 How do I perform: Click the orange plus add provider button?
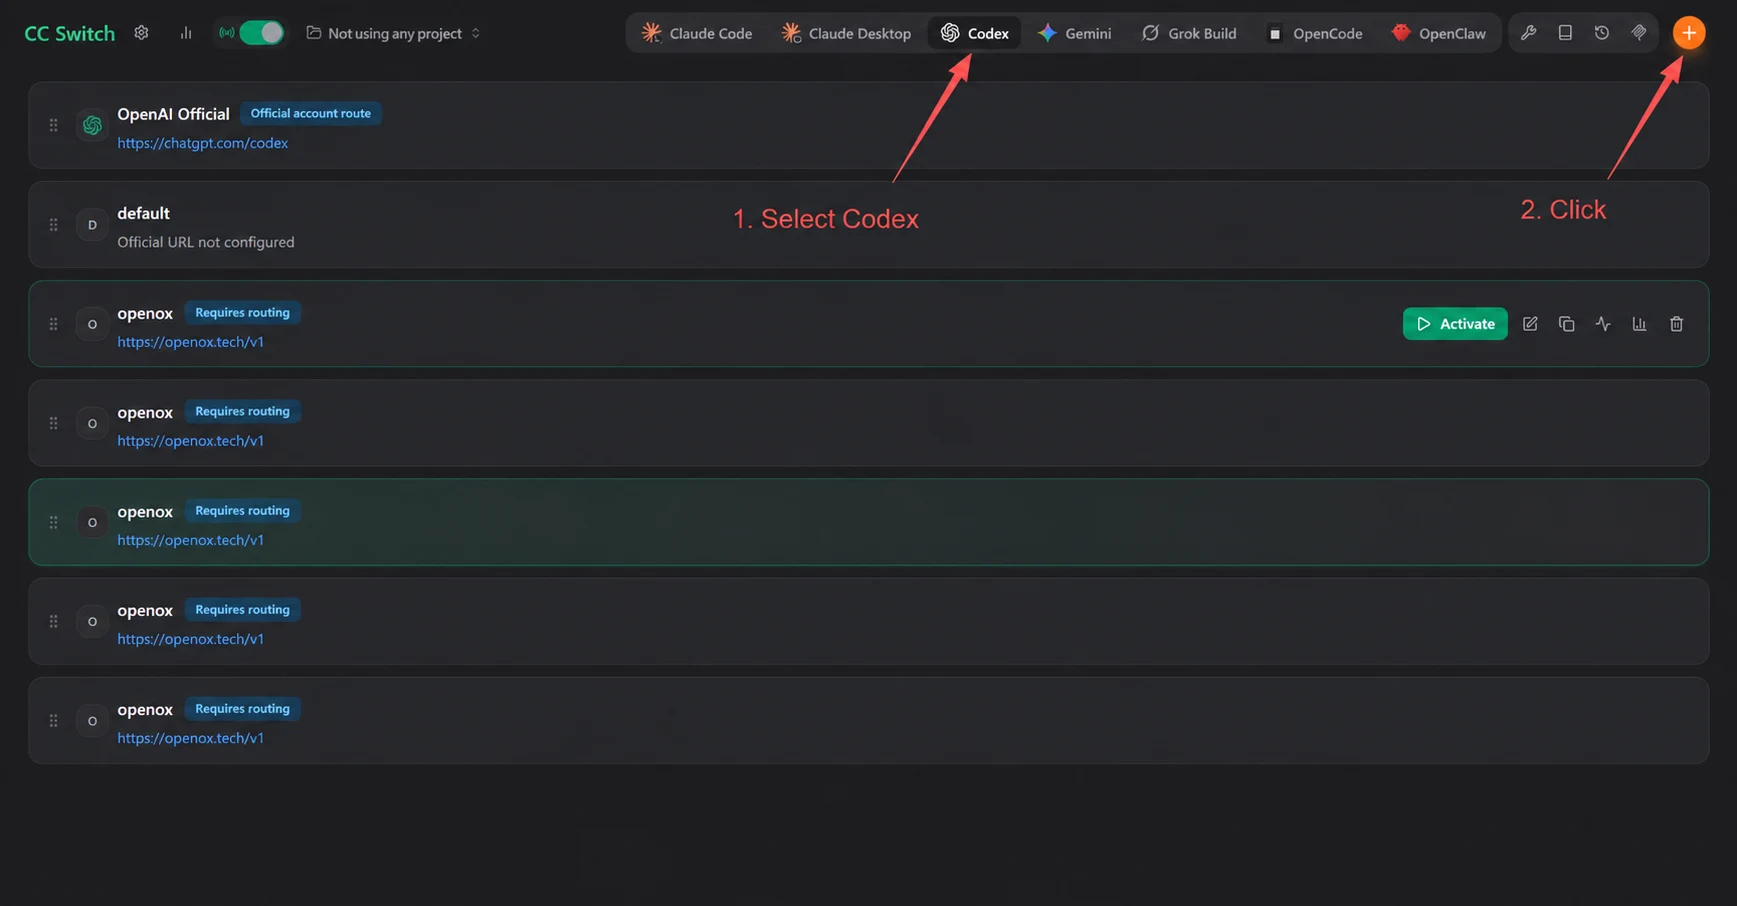pos(1689,33)
